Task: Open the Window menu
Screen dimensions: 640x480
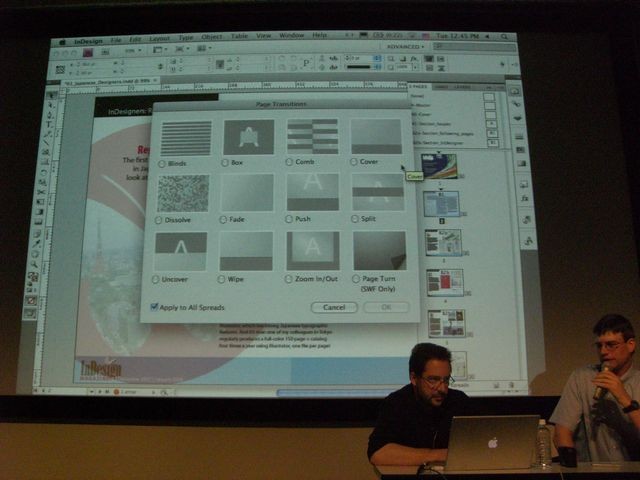Action: coord(291,36)
